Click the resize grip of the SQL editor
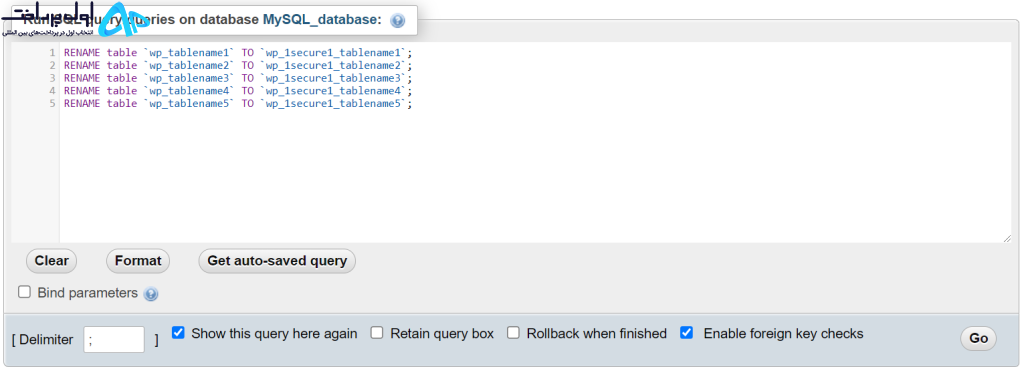 [1007, 238]
